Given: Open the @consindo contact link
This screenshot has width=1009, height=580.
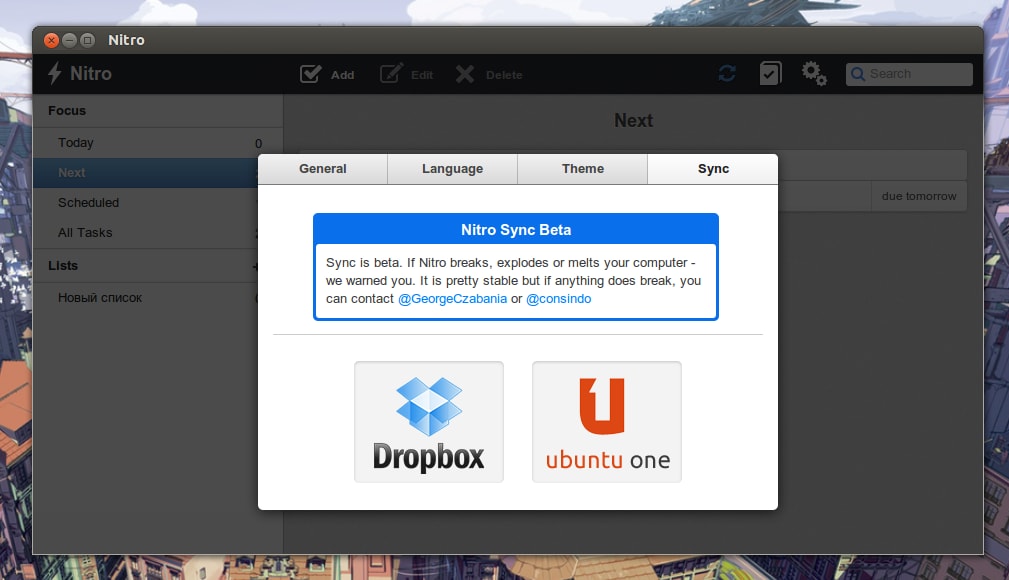Looking at the screenshot, I should pyautogui.click(x=559, y=299).
